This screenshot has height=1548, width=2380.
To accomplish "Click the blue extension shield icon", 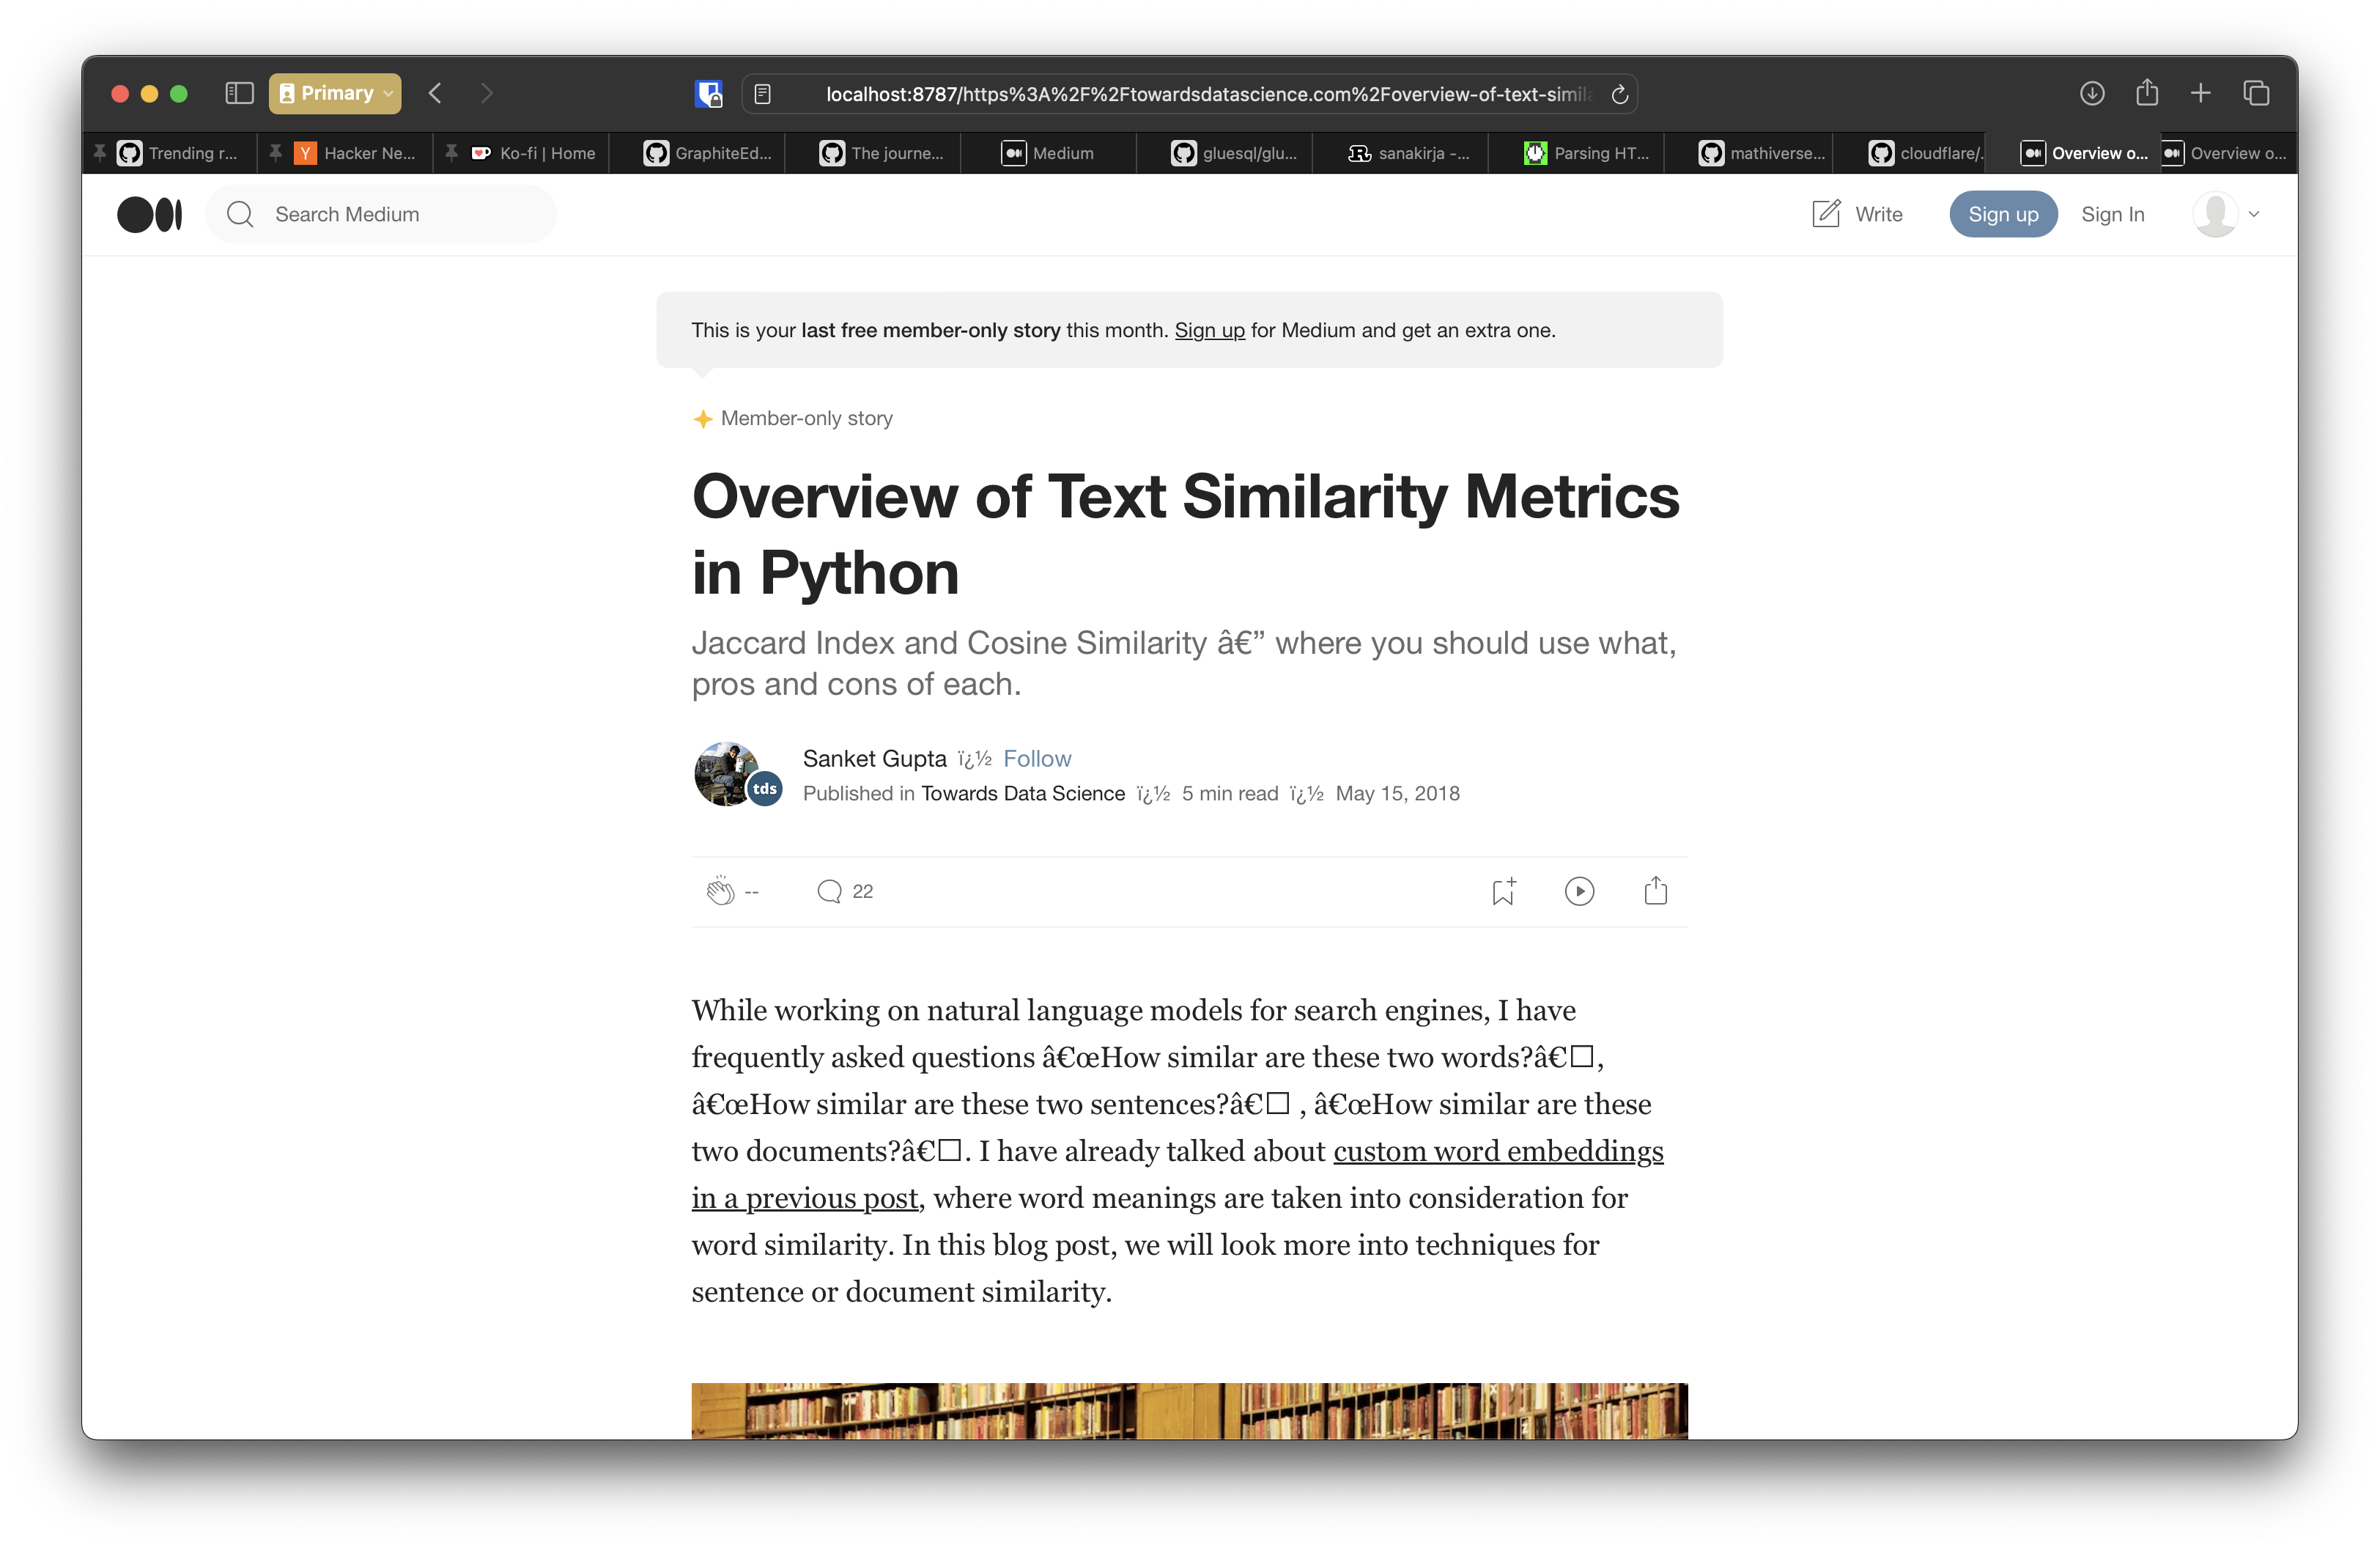I will tap(709, 93).
